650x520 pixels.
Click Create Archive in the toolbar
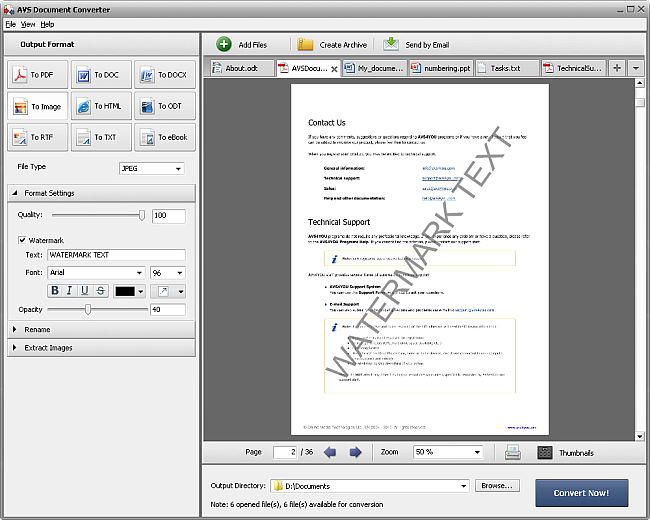coord(332,44)
